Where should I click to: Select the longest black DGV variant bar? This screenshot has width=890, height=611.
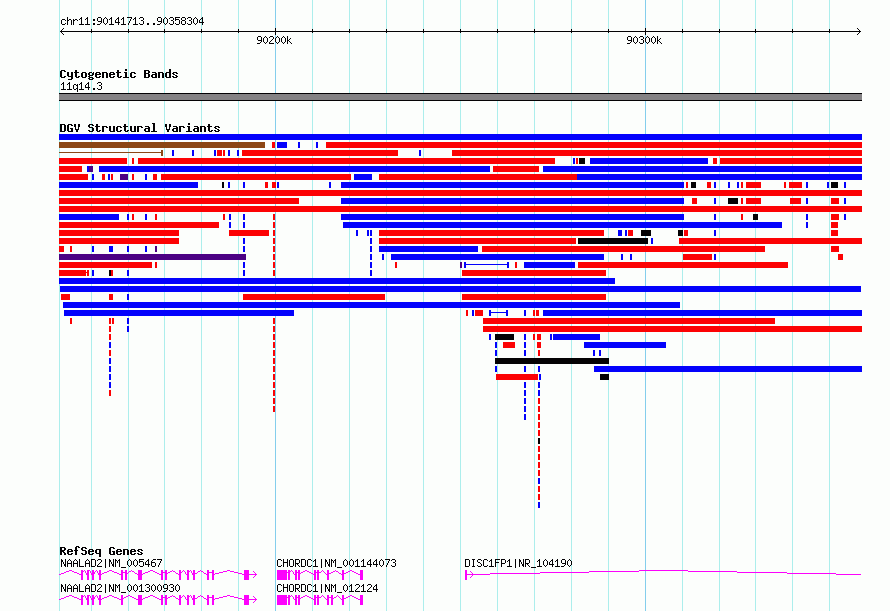tap(552, 361)
